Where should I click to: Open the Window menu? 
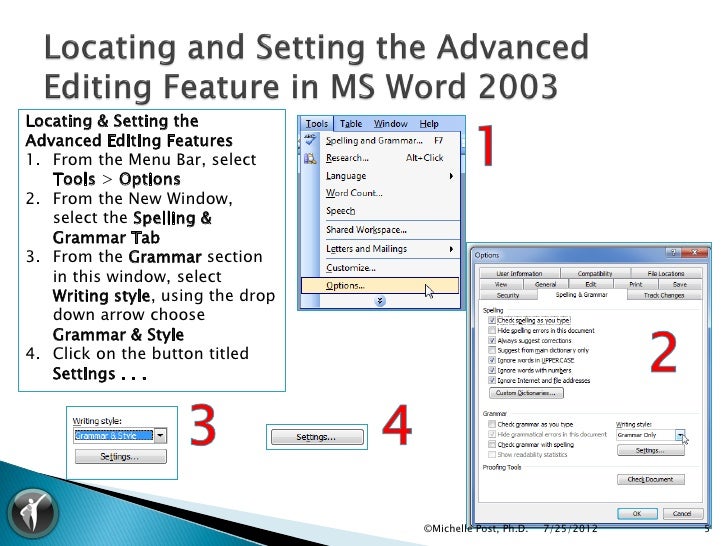tap(390, 124)
